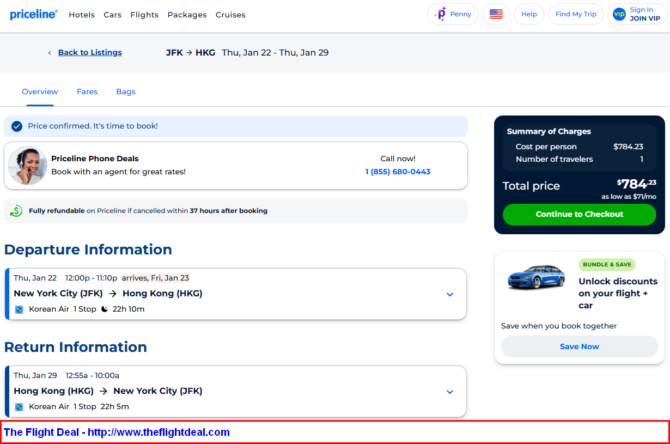Click the green fully refundable icon

click(x=16, y=211)
